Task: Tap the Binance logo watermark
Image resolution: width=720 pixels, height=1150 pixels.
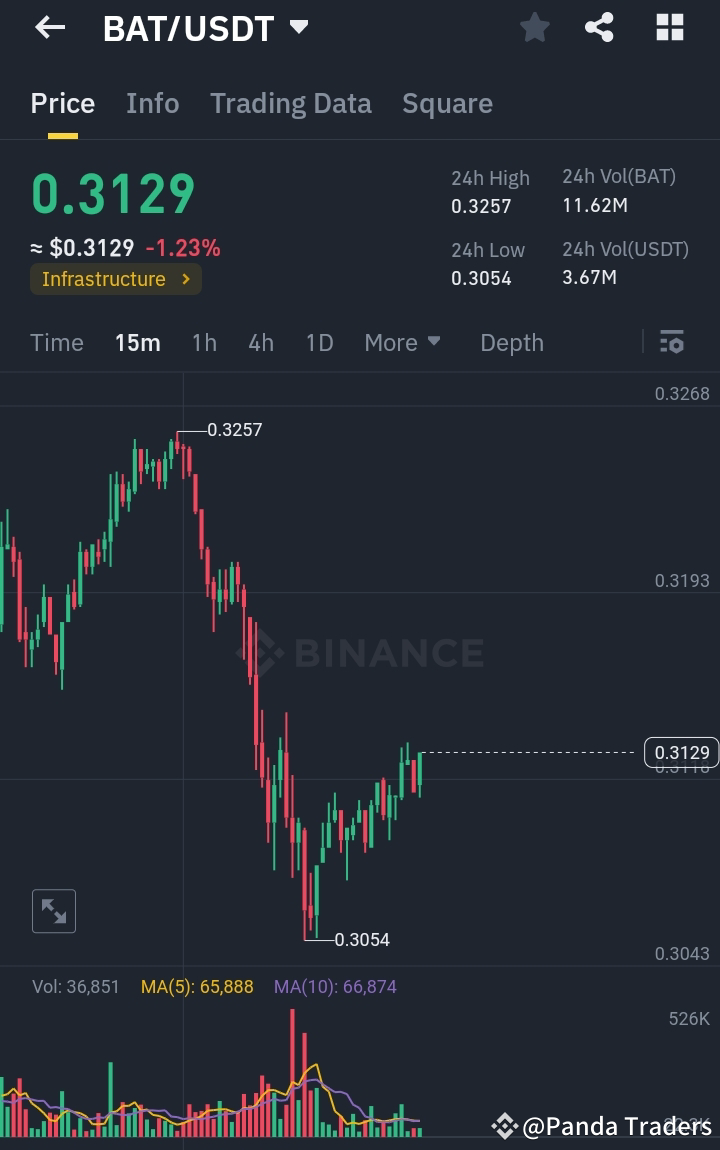Action: tap(380, 652)
